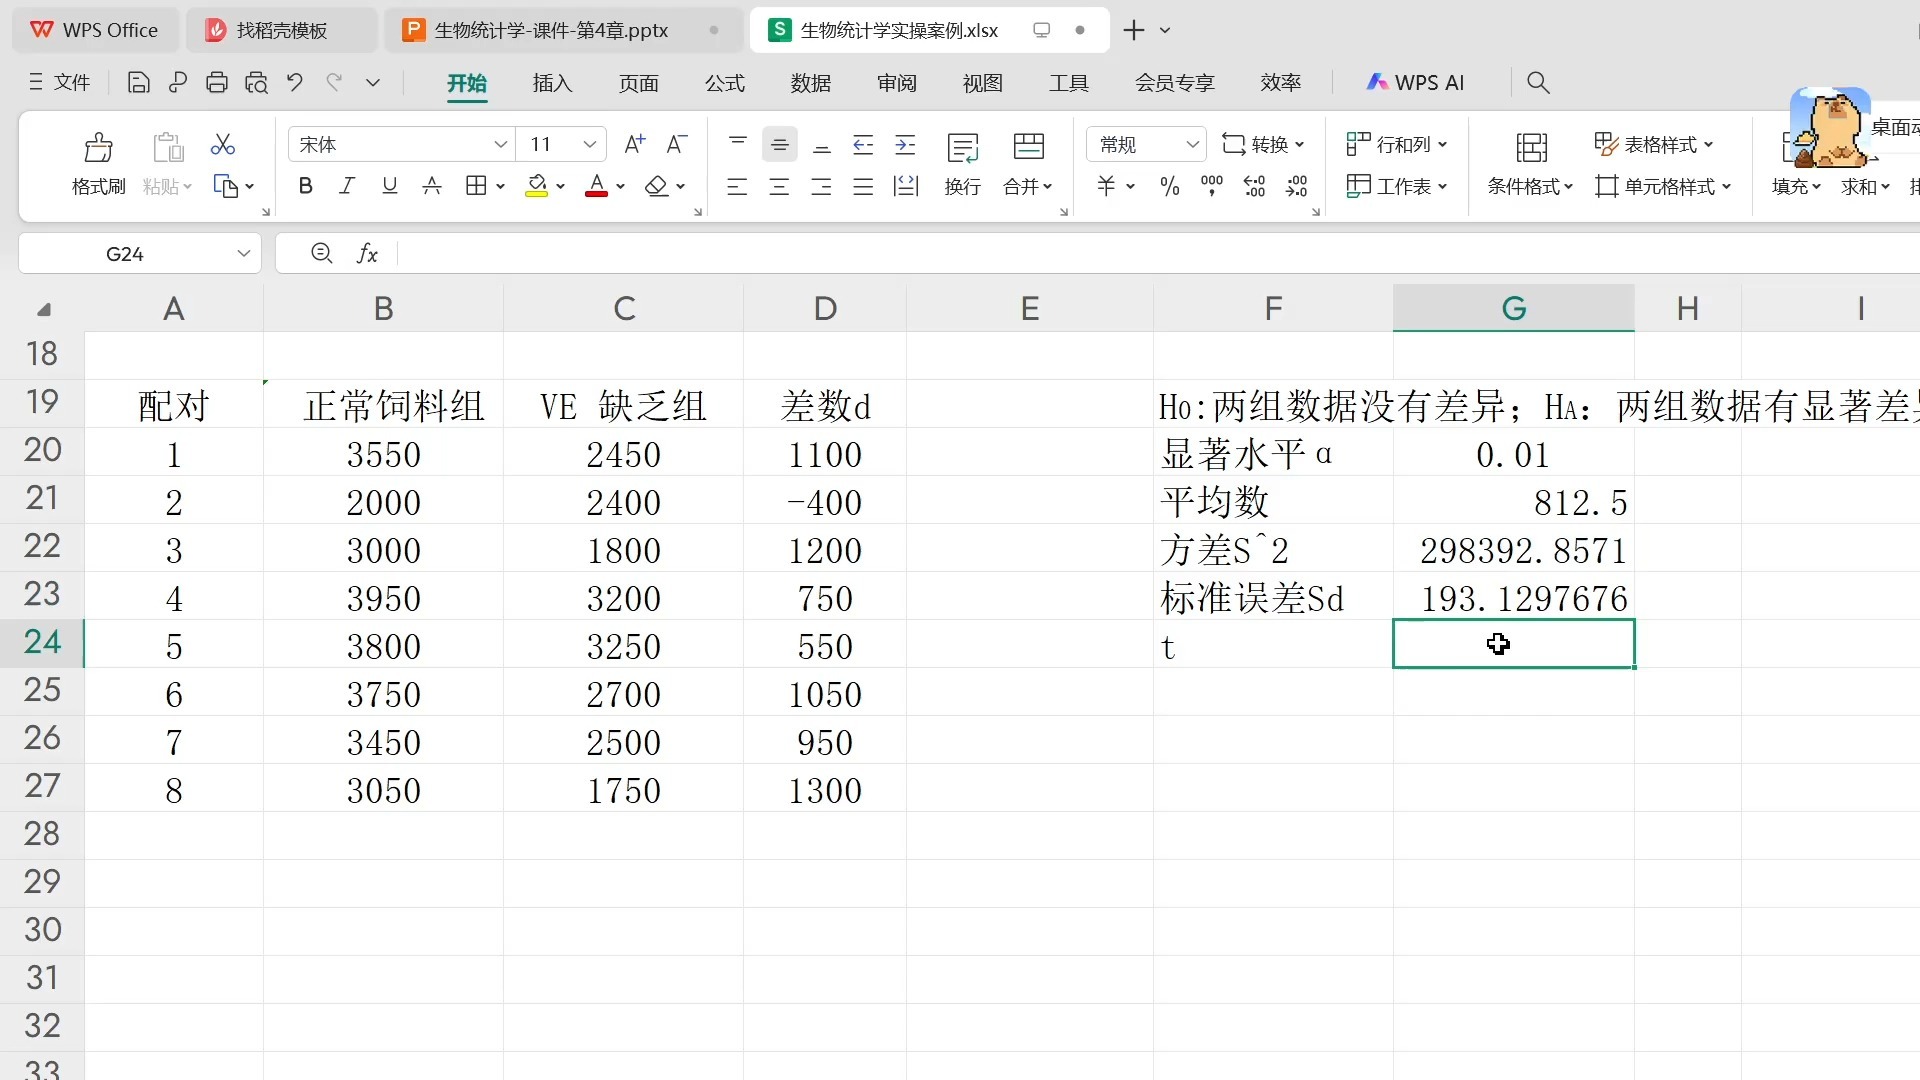Screen dimensions: 1920x1080
Task: Switch to Insert (插入) tab
Action: tap(552, 83)
